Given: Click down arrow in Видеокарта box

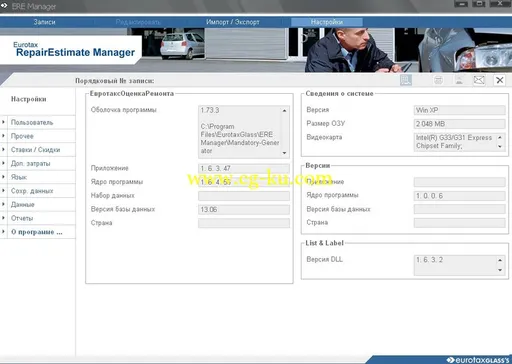Looking at the screenshot, I should 500,146.
